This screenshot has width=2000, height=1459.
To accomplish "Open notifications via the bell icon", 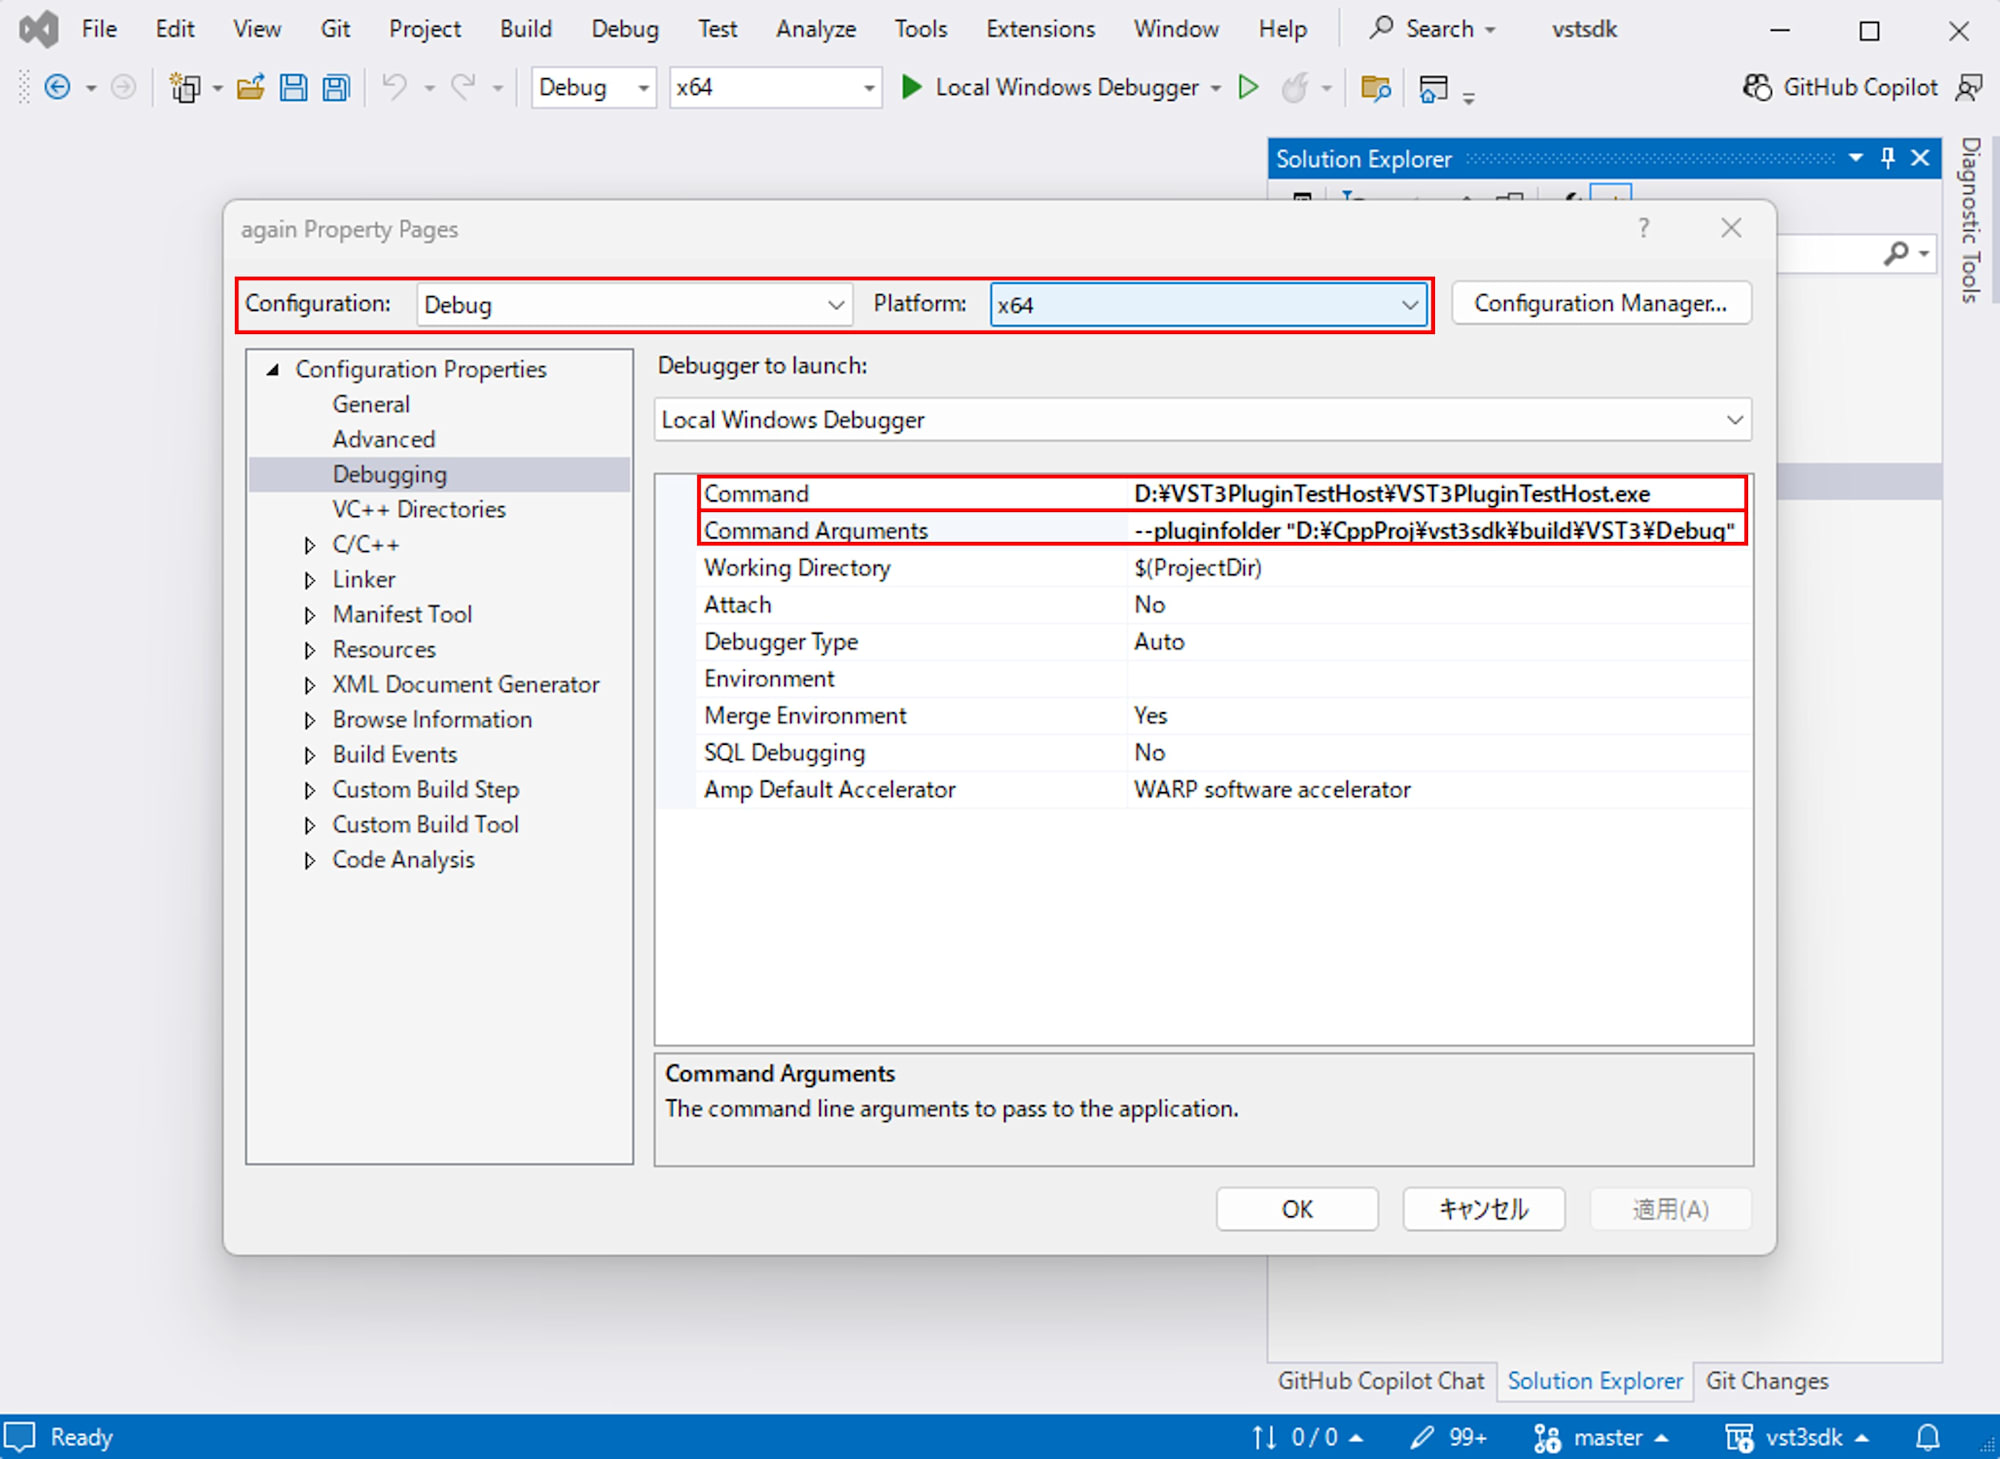I will (x=1928, y=1437).
